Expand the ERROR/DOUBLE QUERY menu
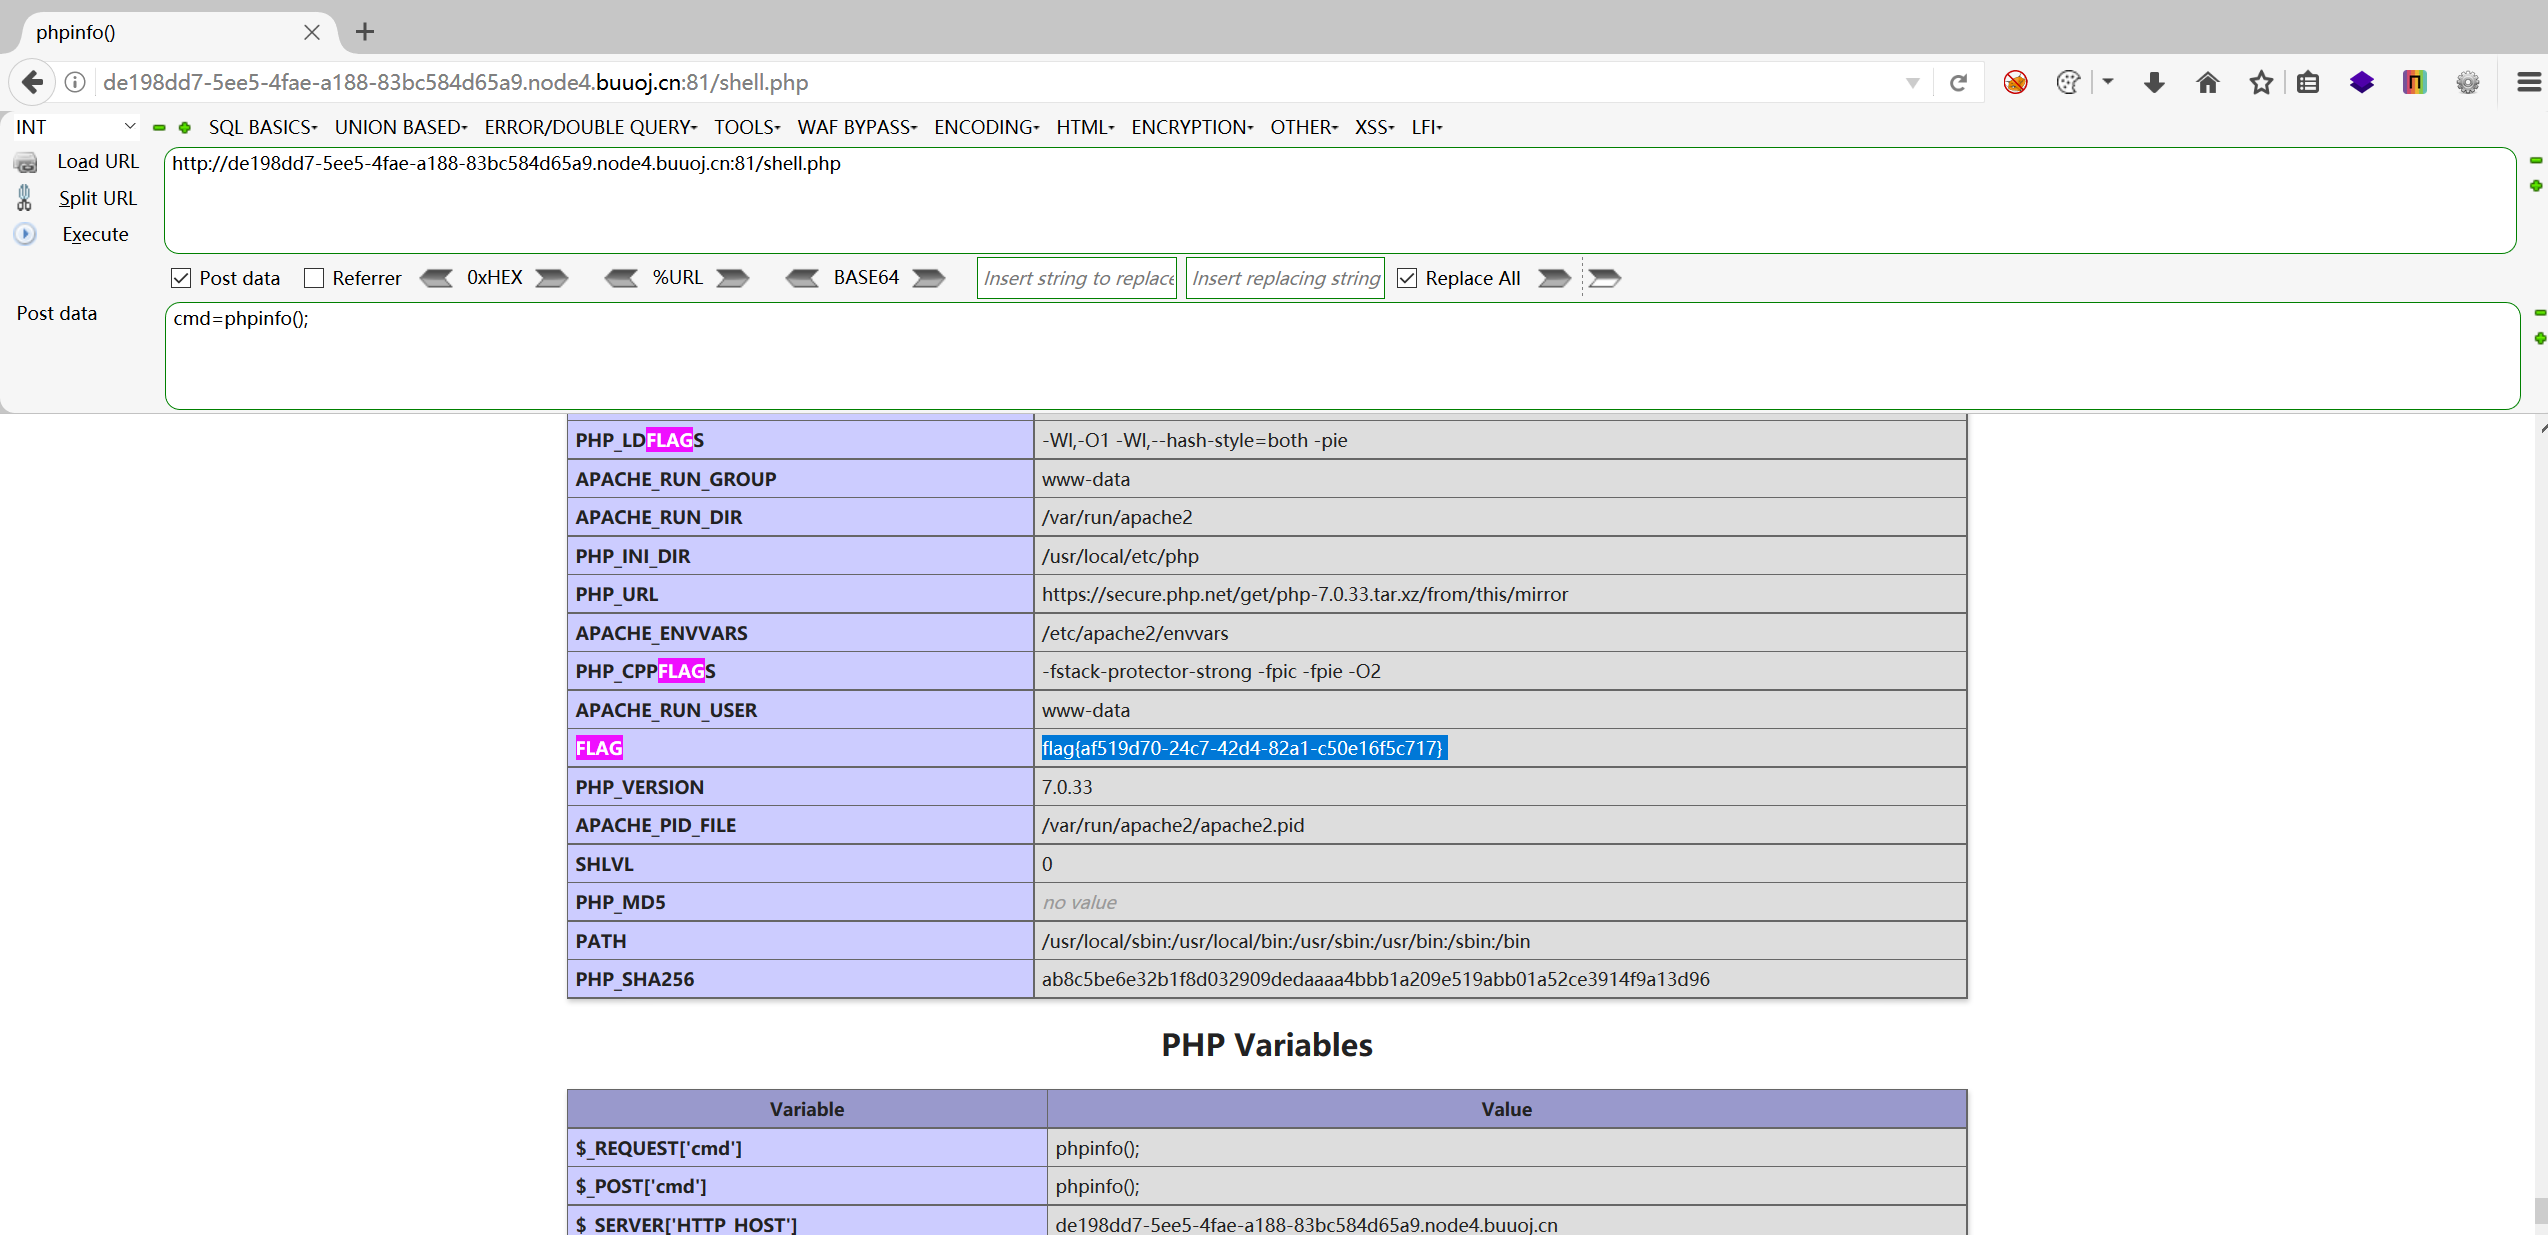Screen dimensions: 2548x1235 tap(591, 127)
